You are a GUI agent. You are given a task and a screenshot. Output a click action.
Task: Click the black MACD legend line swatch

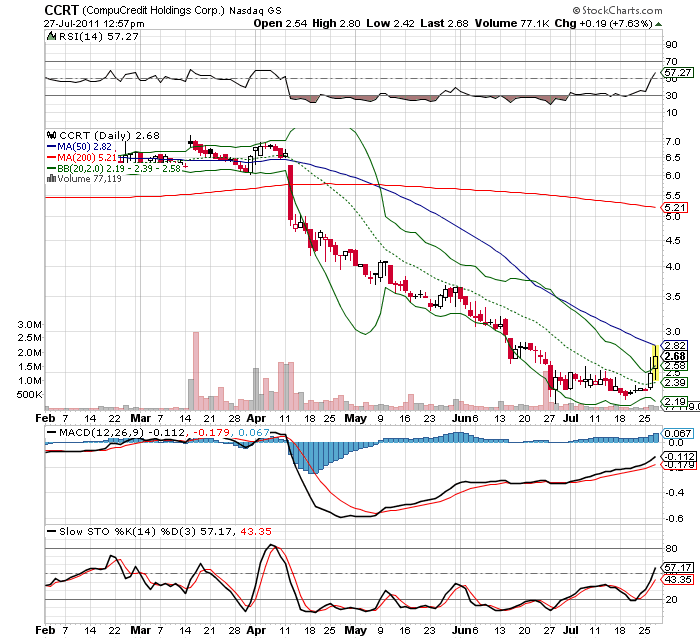tap(51, 432)
